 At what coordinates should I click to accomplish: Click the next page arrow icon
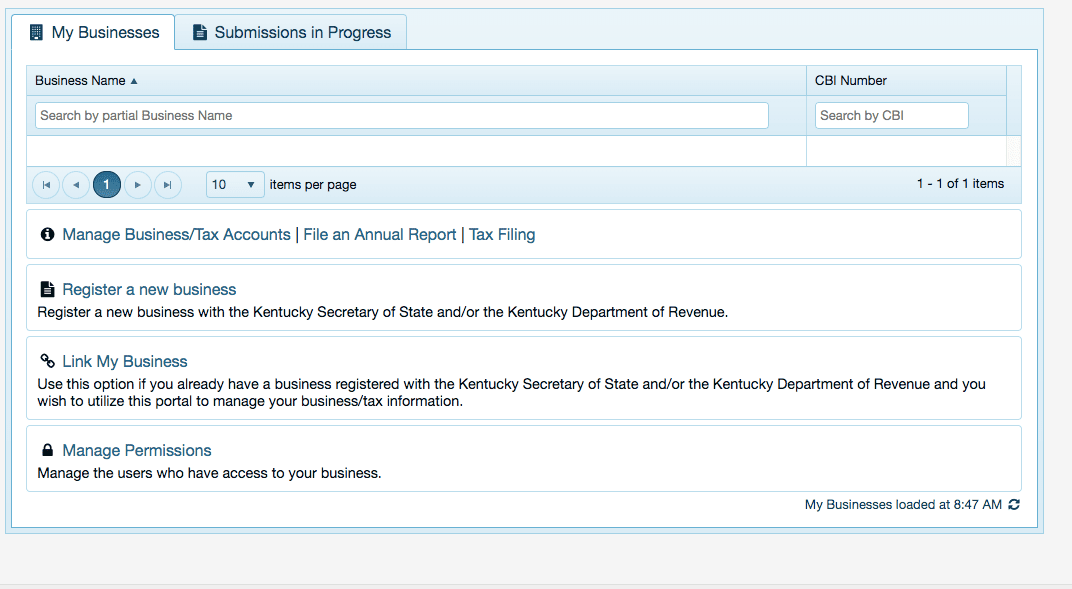click(137, 184)
